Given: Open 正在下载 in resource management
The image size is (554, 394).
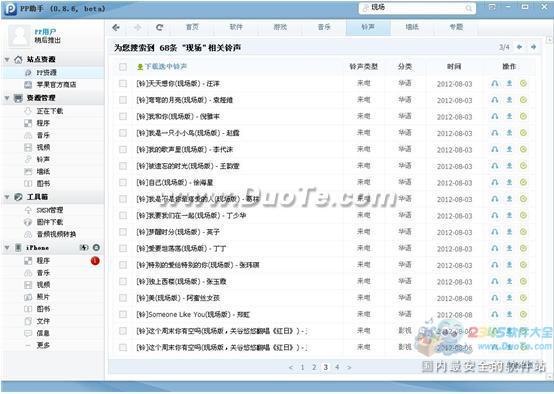Looking at the screenshot, I should coord(53,111).
